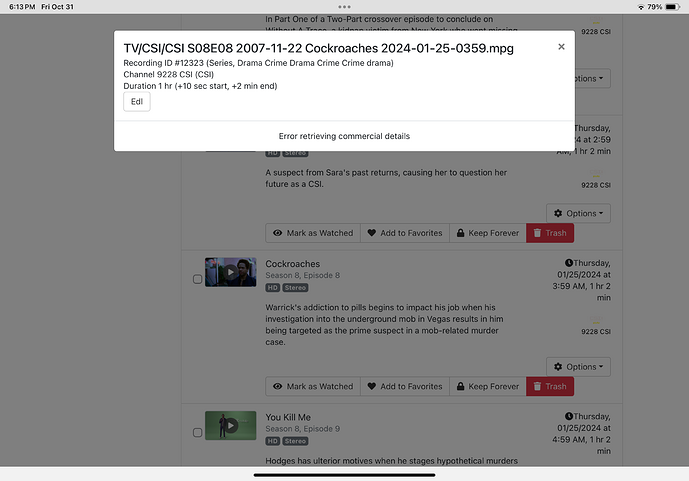Image resolution: width=689 pixels, height=481 pixels.
Task: Expand the Options dropdown above the Sara's past description
Action: [578, 213]
